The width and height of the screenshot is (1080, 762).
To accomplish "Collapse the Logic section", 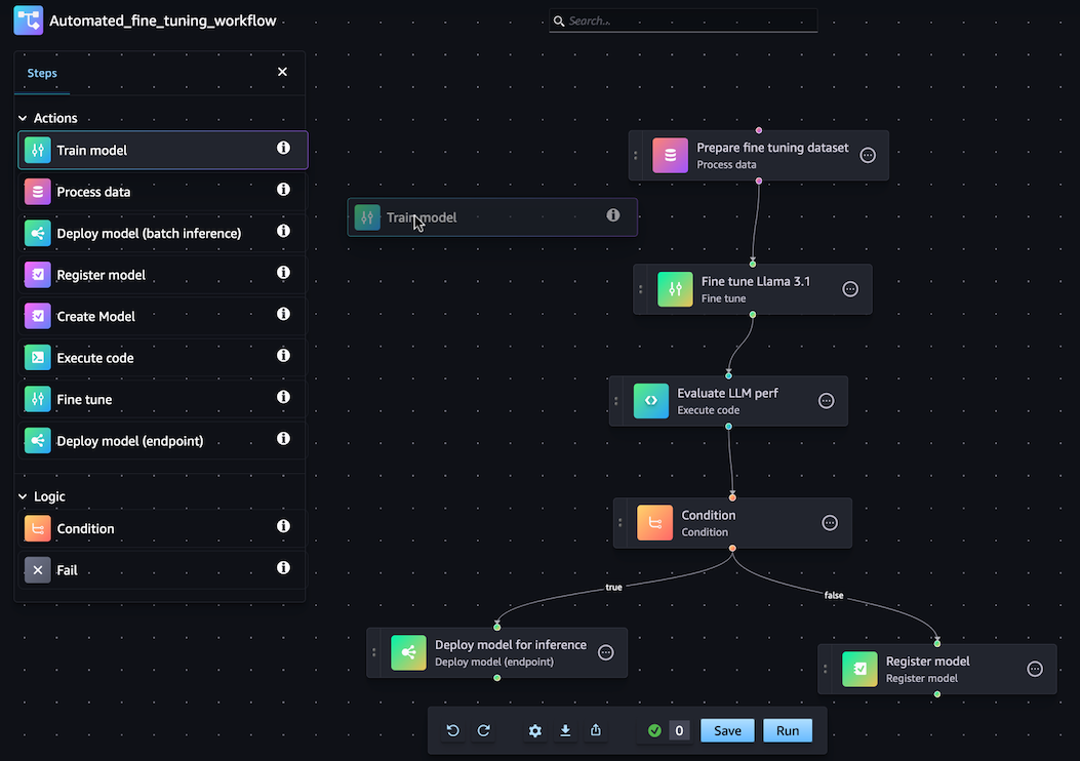I will 21,496.
